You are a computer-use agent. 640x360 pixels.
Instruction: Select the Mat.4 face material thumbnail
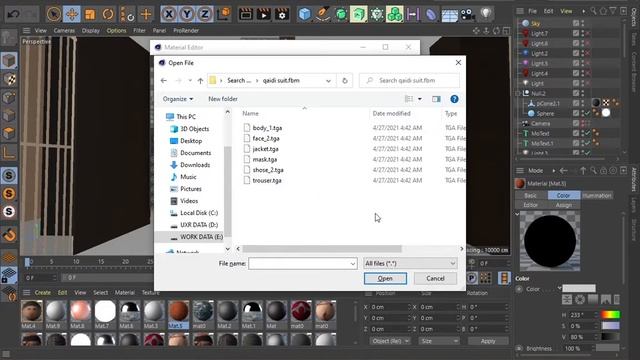31,312
